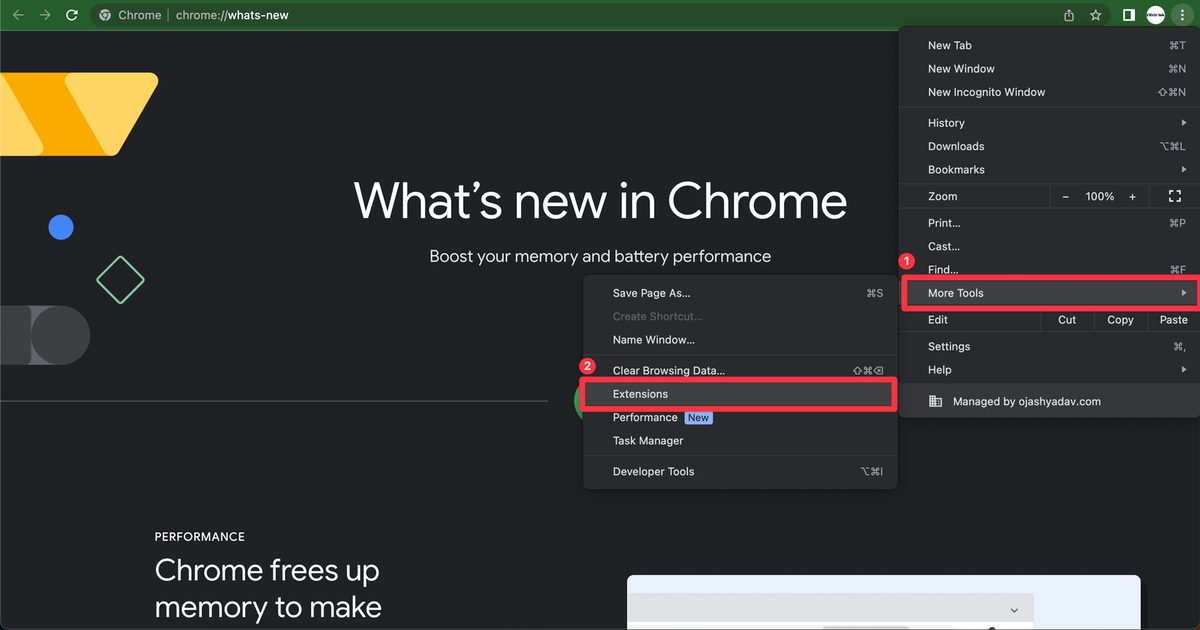Open the side panel icon

coord(1128,14)
